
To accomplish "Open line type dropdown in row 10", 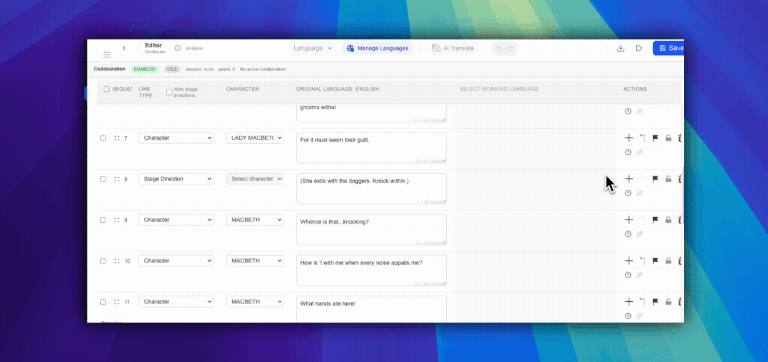I will coord(176,261).
